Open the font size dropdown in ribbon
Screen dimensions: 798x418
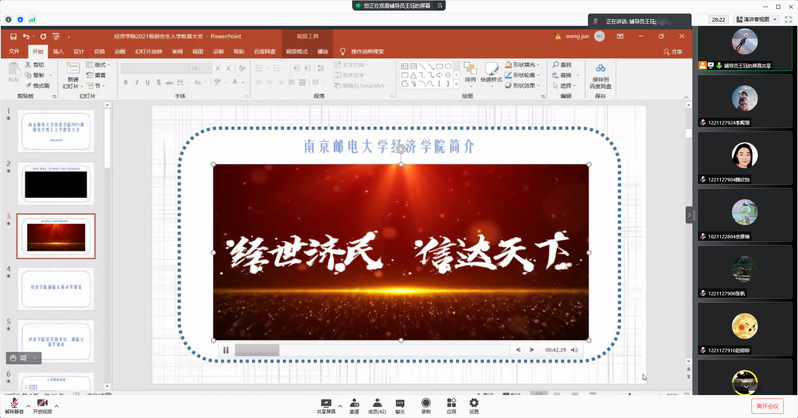[211, 66]
